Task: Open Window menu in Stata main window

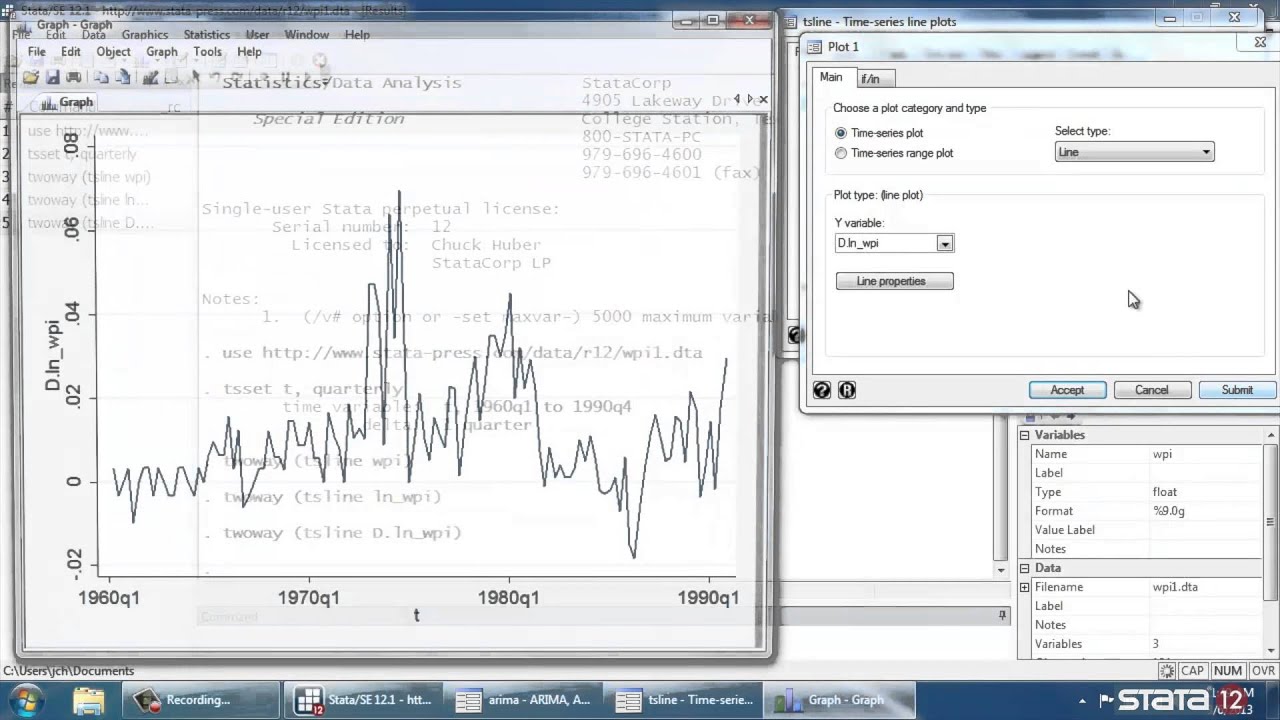Action: point(307,34)
